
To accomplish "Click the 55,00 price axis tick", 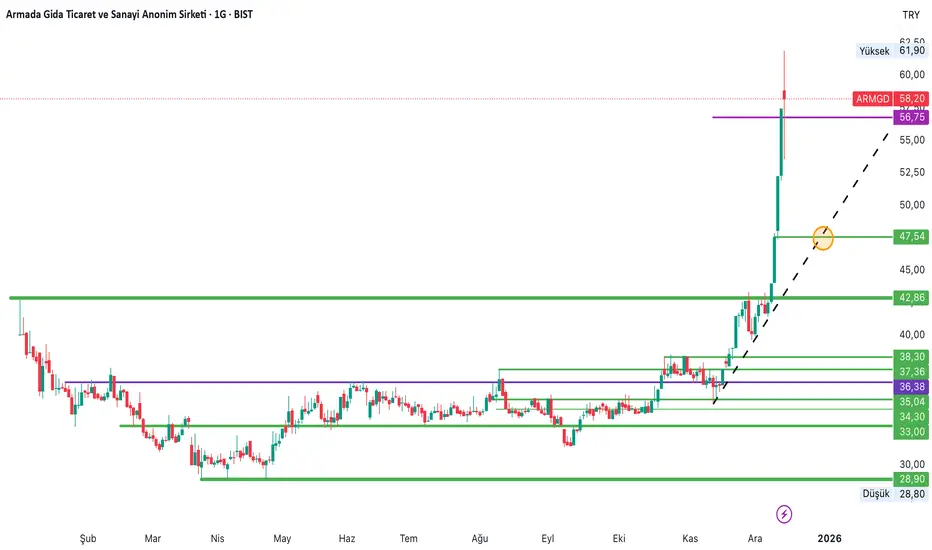I will [x=912, y=140].
